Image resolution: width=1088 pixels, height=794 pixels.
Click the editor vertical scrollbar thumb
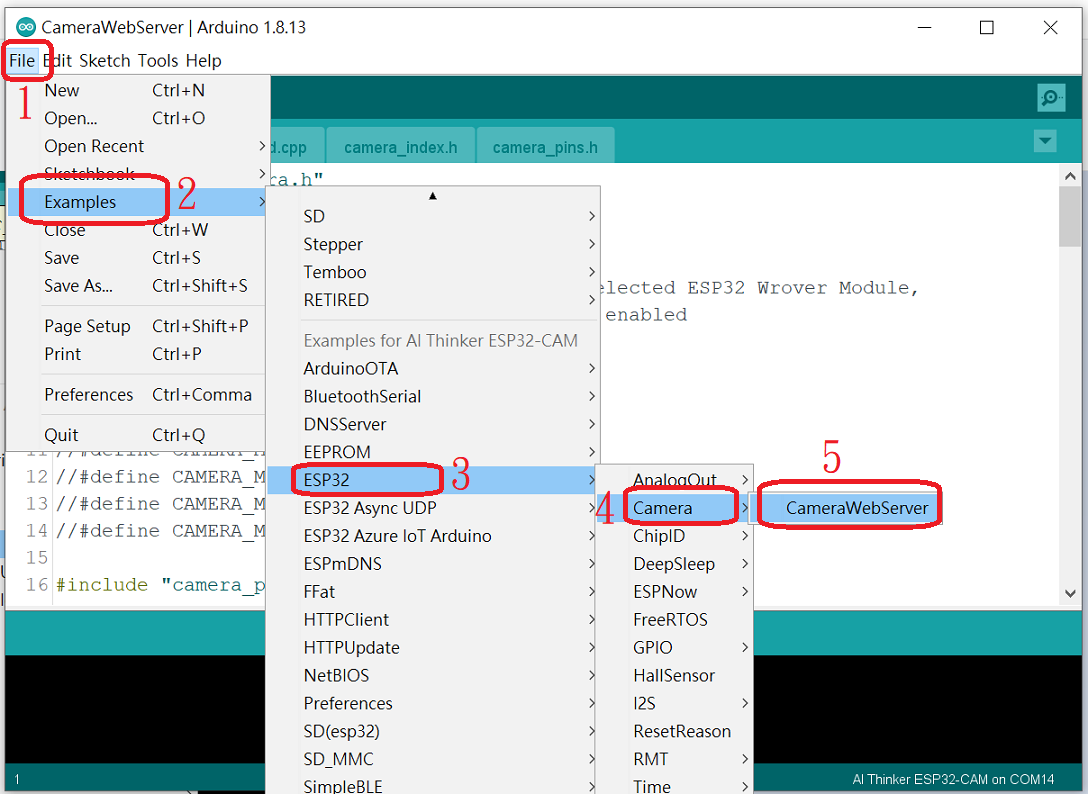click(x=1070, y=216)
